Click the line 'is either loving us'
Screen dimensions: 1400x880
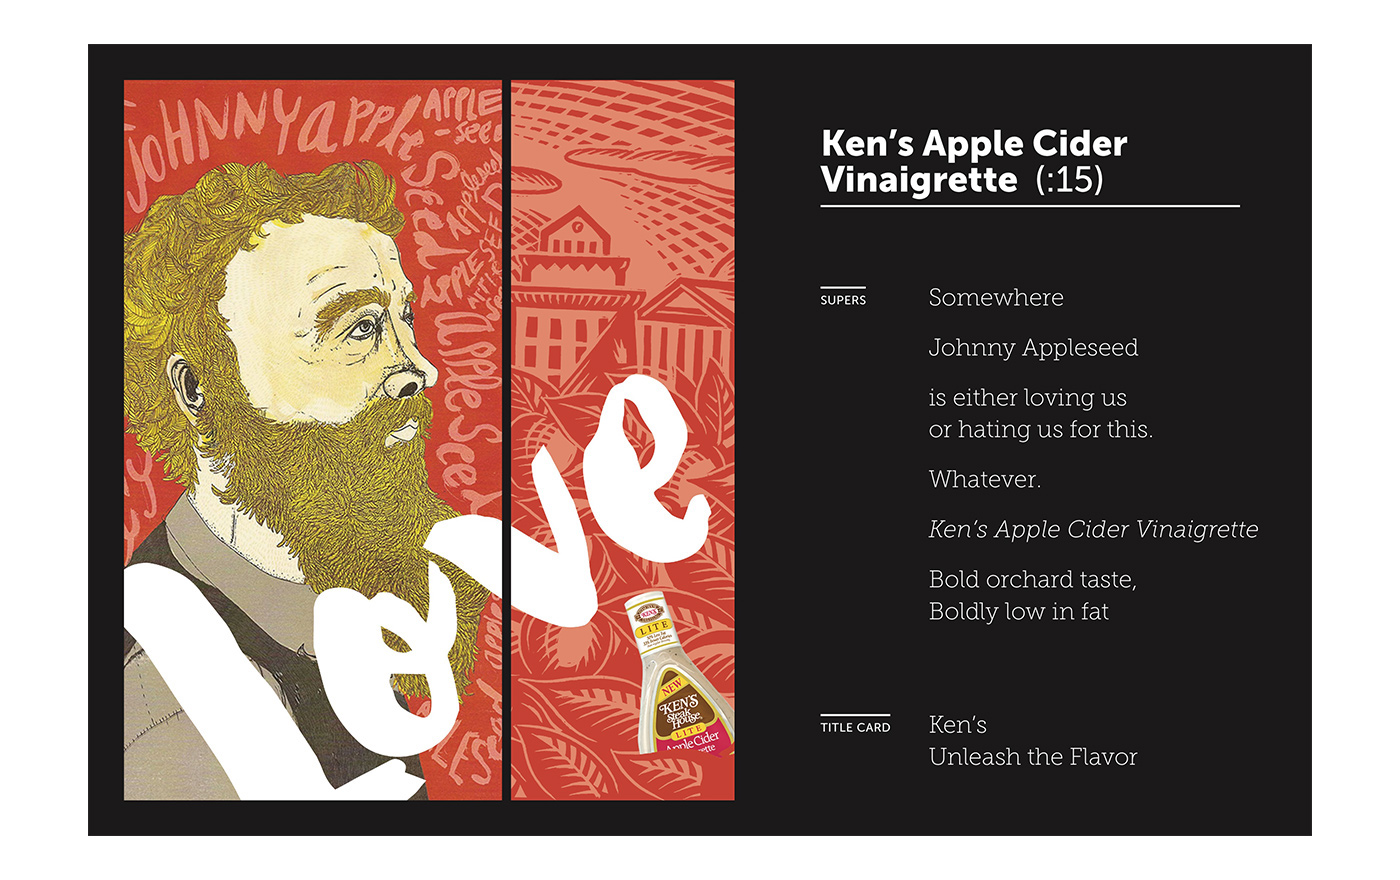[x=1027, y=398]
